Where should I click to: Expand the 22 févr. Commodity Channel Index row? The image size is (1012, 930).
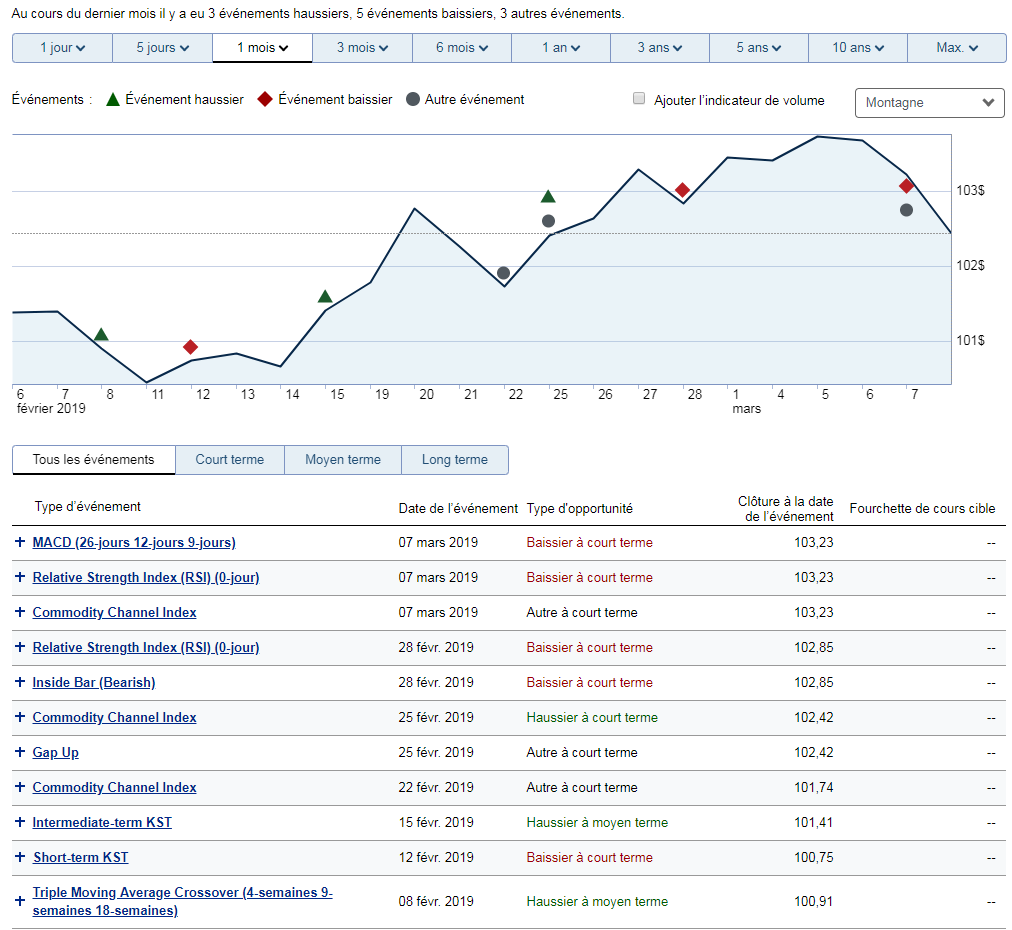pyautogui.click(x=20, y=787)
